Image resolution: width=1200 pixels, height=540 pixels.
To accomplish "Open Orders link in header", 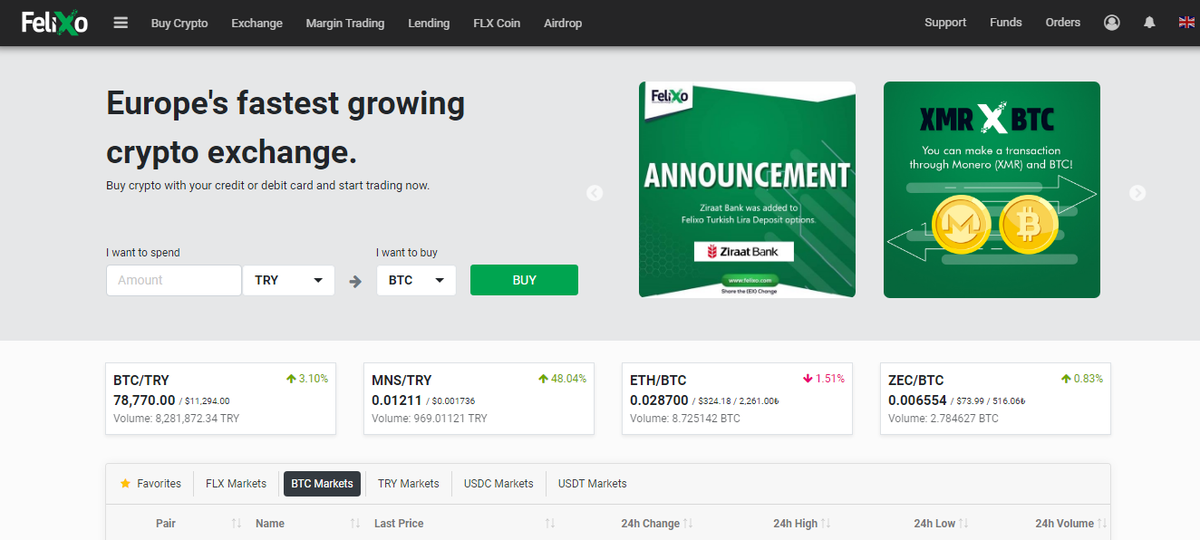I will click(1063, 22).
